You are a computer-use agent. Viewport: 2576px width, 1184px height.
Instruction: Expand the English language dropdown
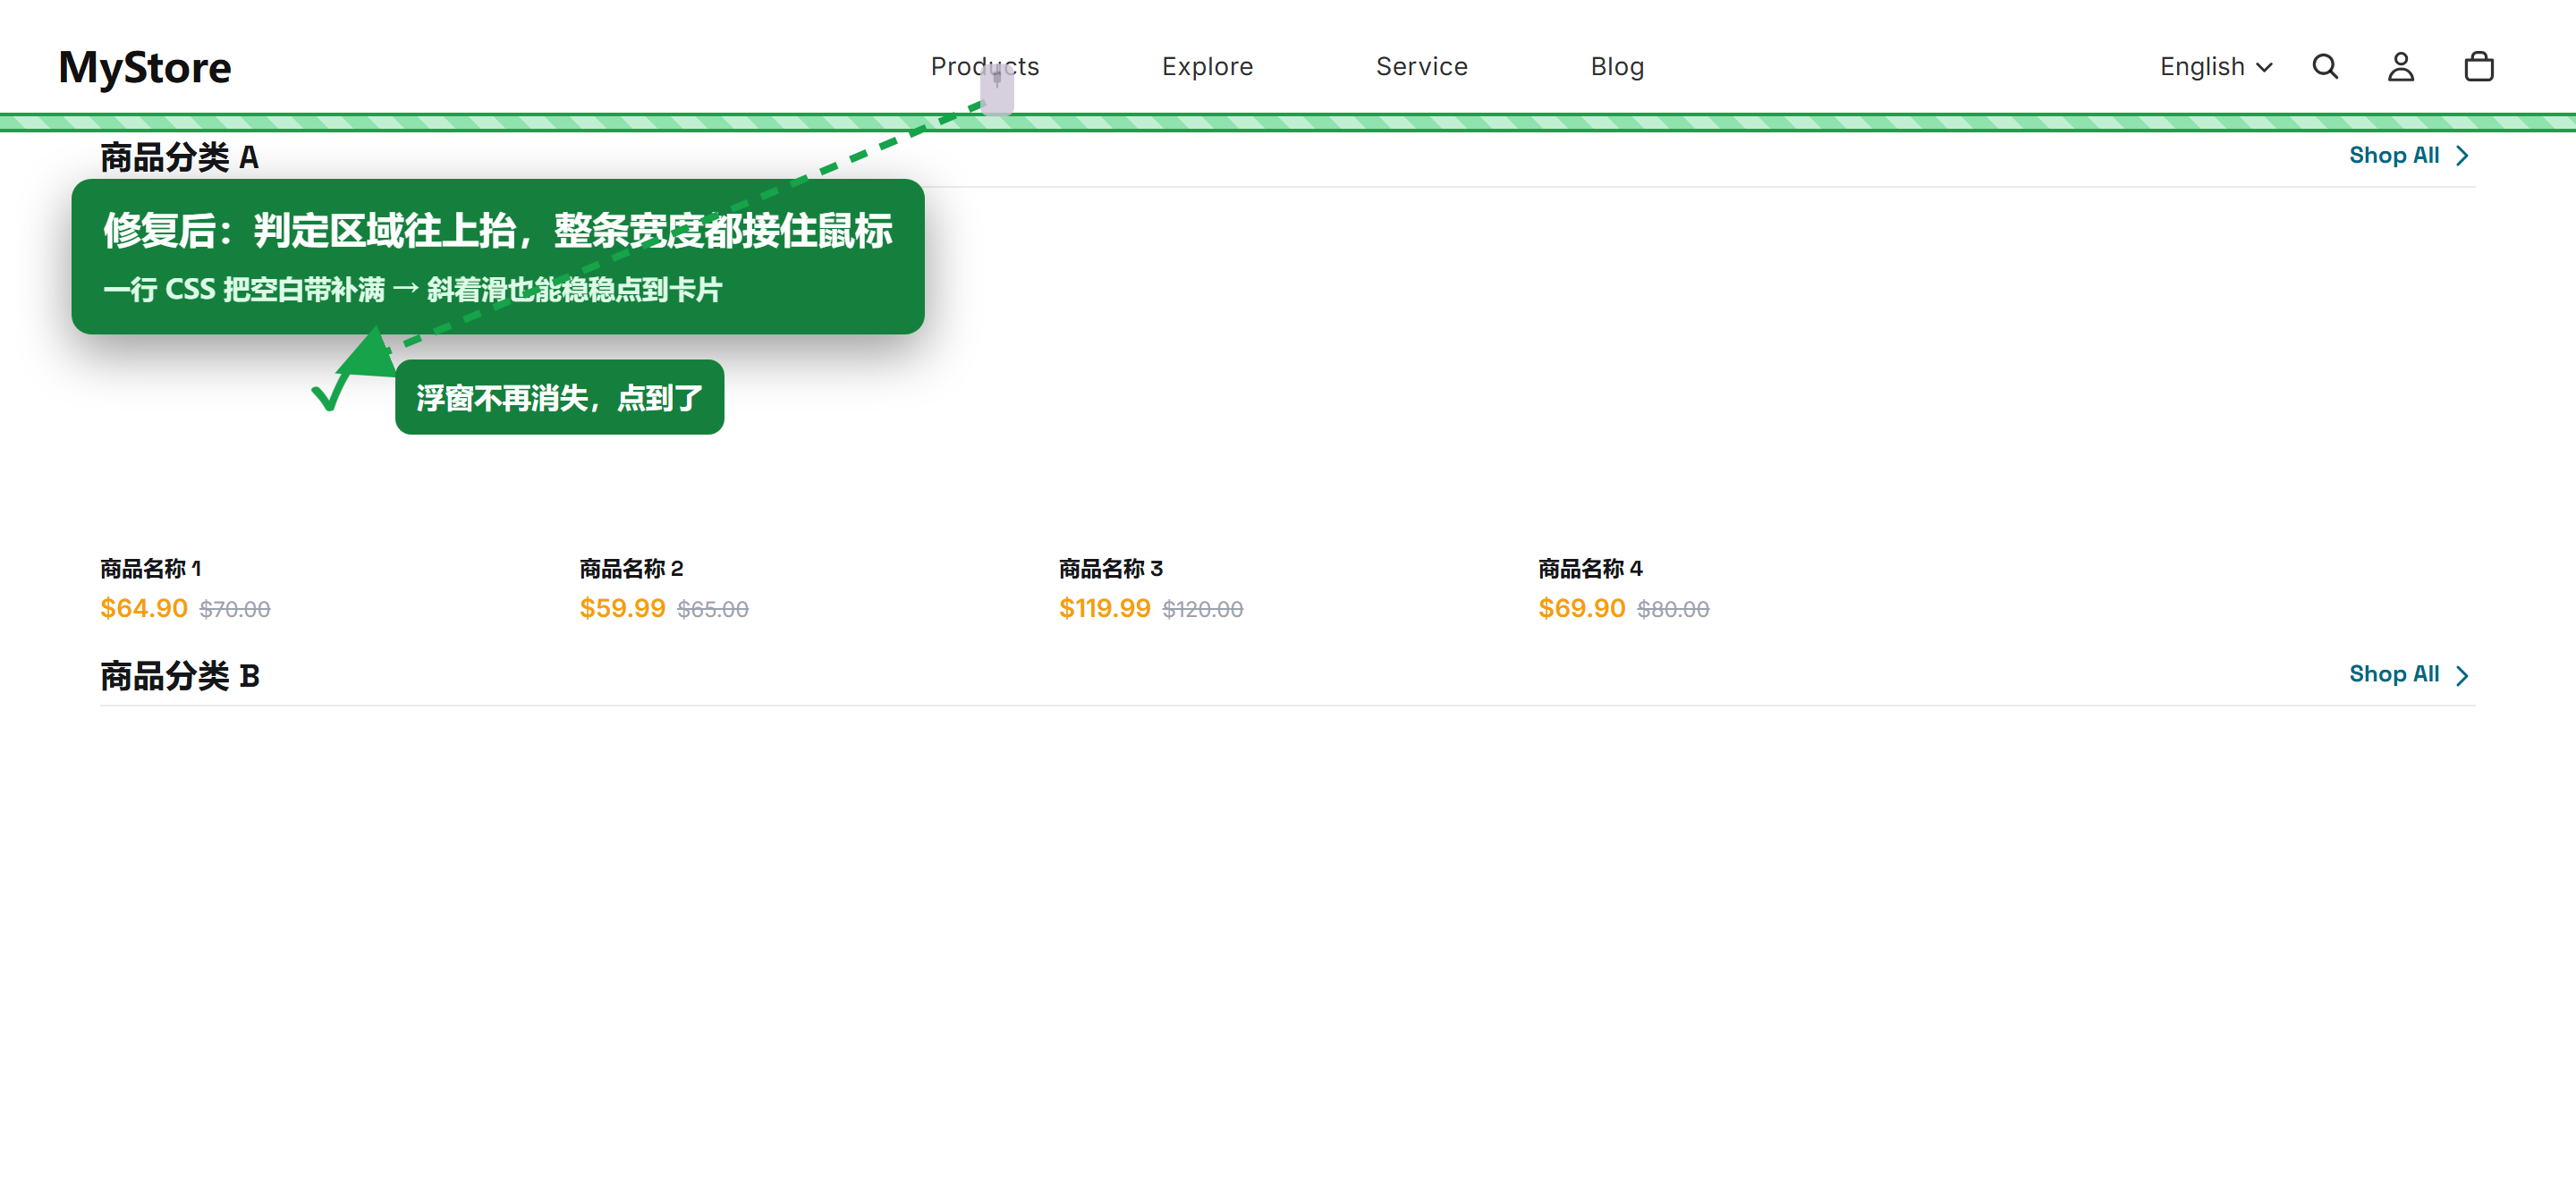pyautogui.click(x=2216, y=67)
